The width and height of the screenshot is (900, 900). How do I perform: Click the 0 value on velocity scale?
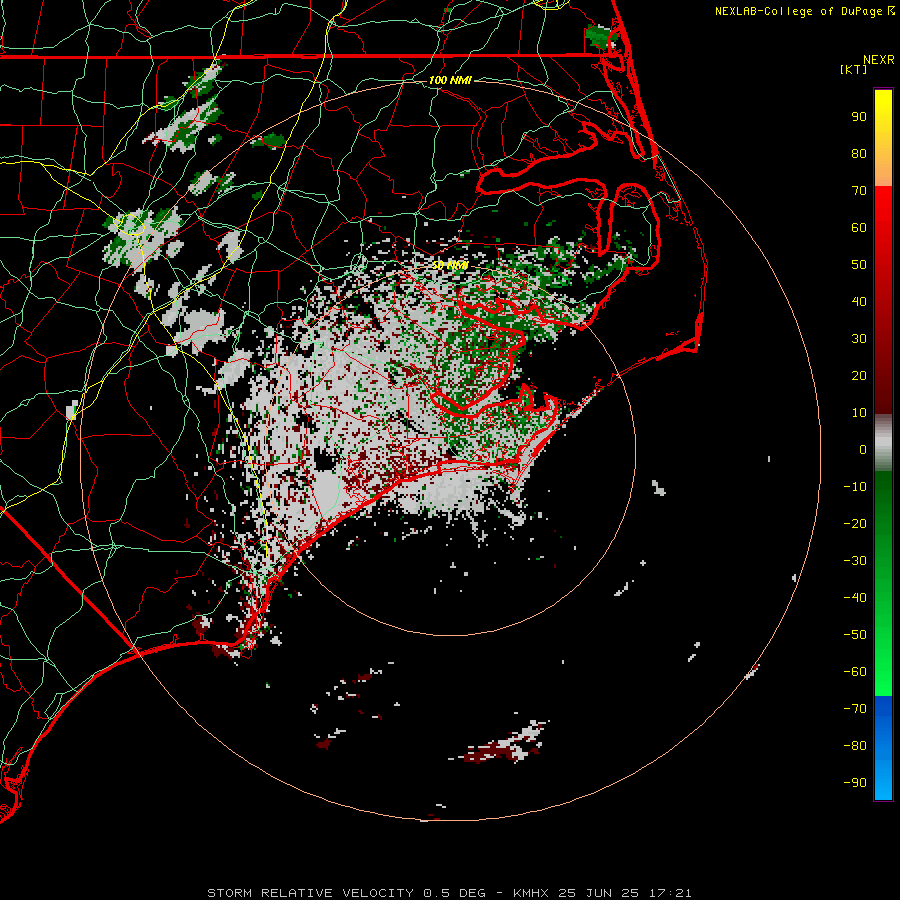coord(863,450)
